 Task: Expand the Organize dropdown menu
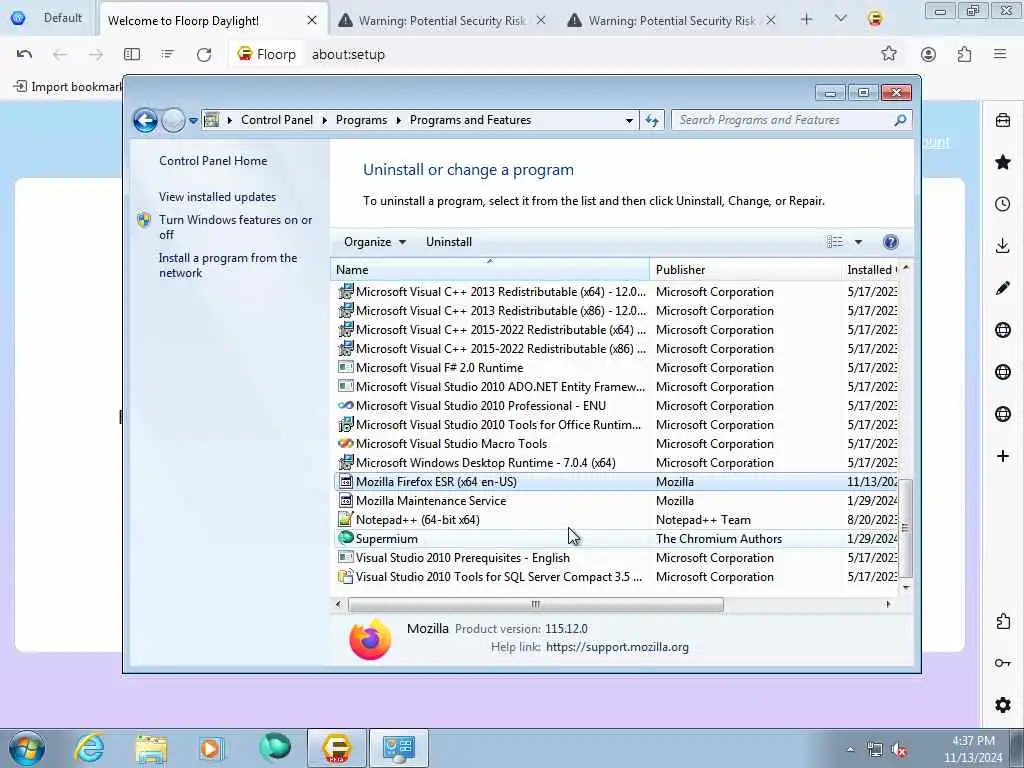pyautogui.click(x=374, y=242)
